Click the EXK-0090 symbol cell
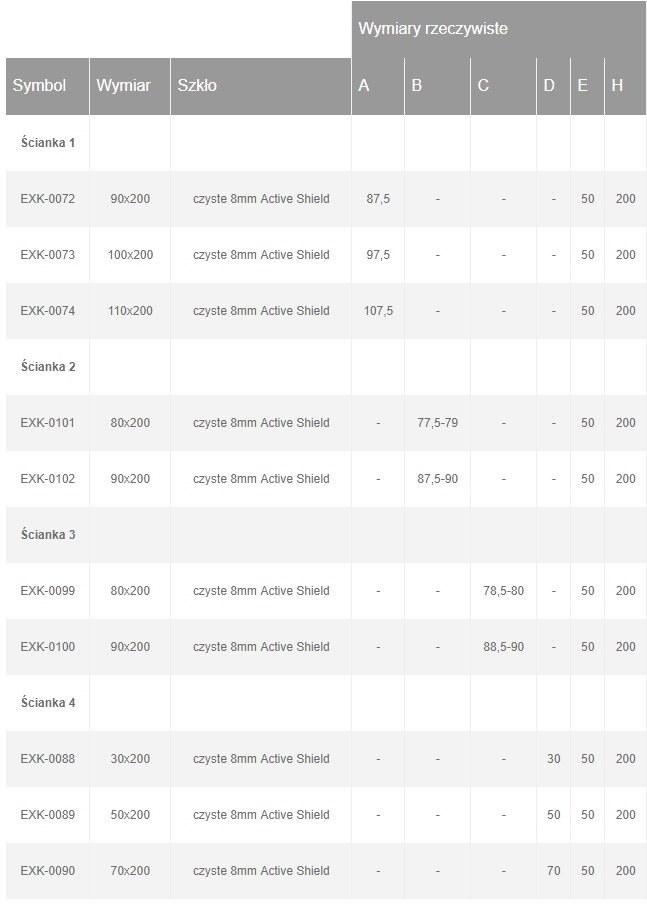Image resolution: width=647 pixels, height=906 pixels. point(48,871)
